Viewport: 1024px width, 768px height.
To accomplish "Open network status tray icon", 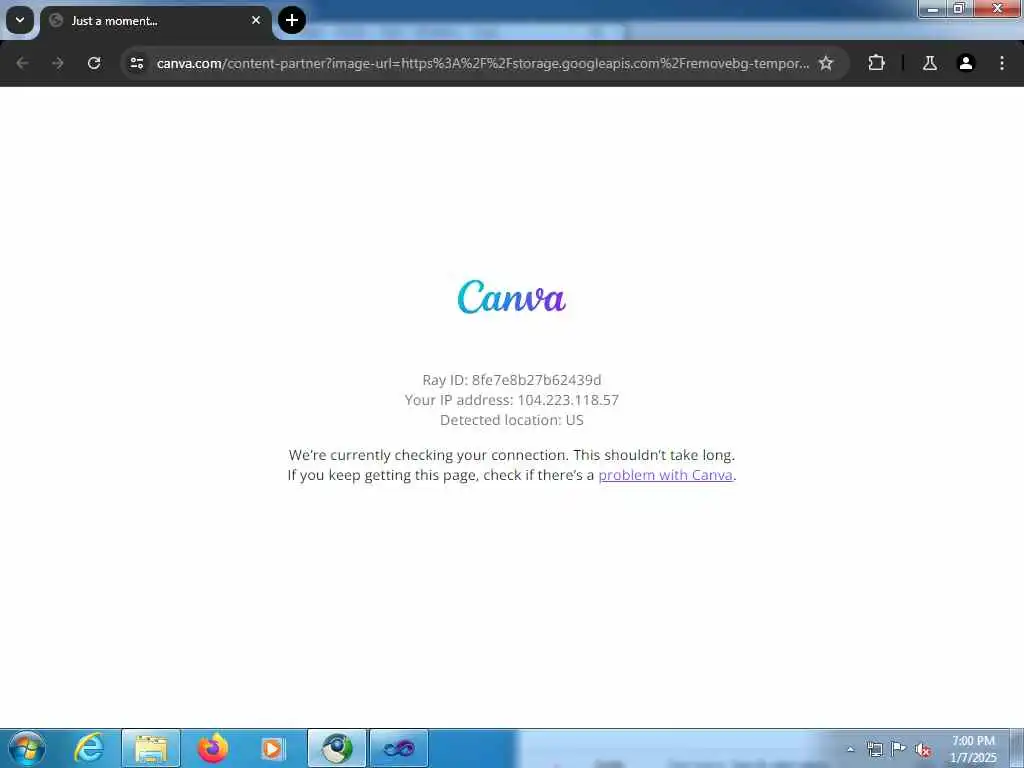I will click(874, 749).
